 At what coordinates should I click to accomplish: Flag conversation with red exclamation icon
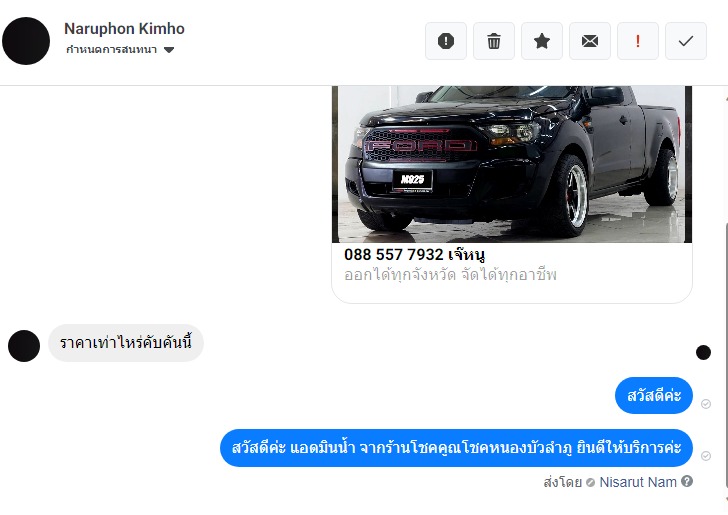638,41
